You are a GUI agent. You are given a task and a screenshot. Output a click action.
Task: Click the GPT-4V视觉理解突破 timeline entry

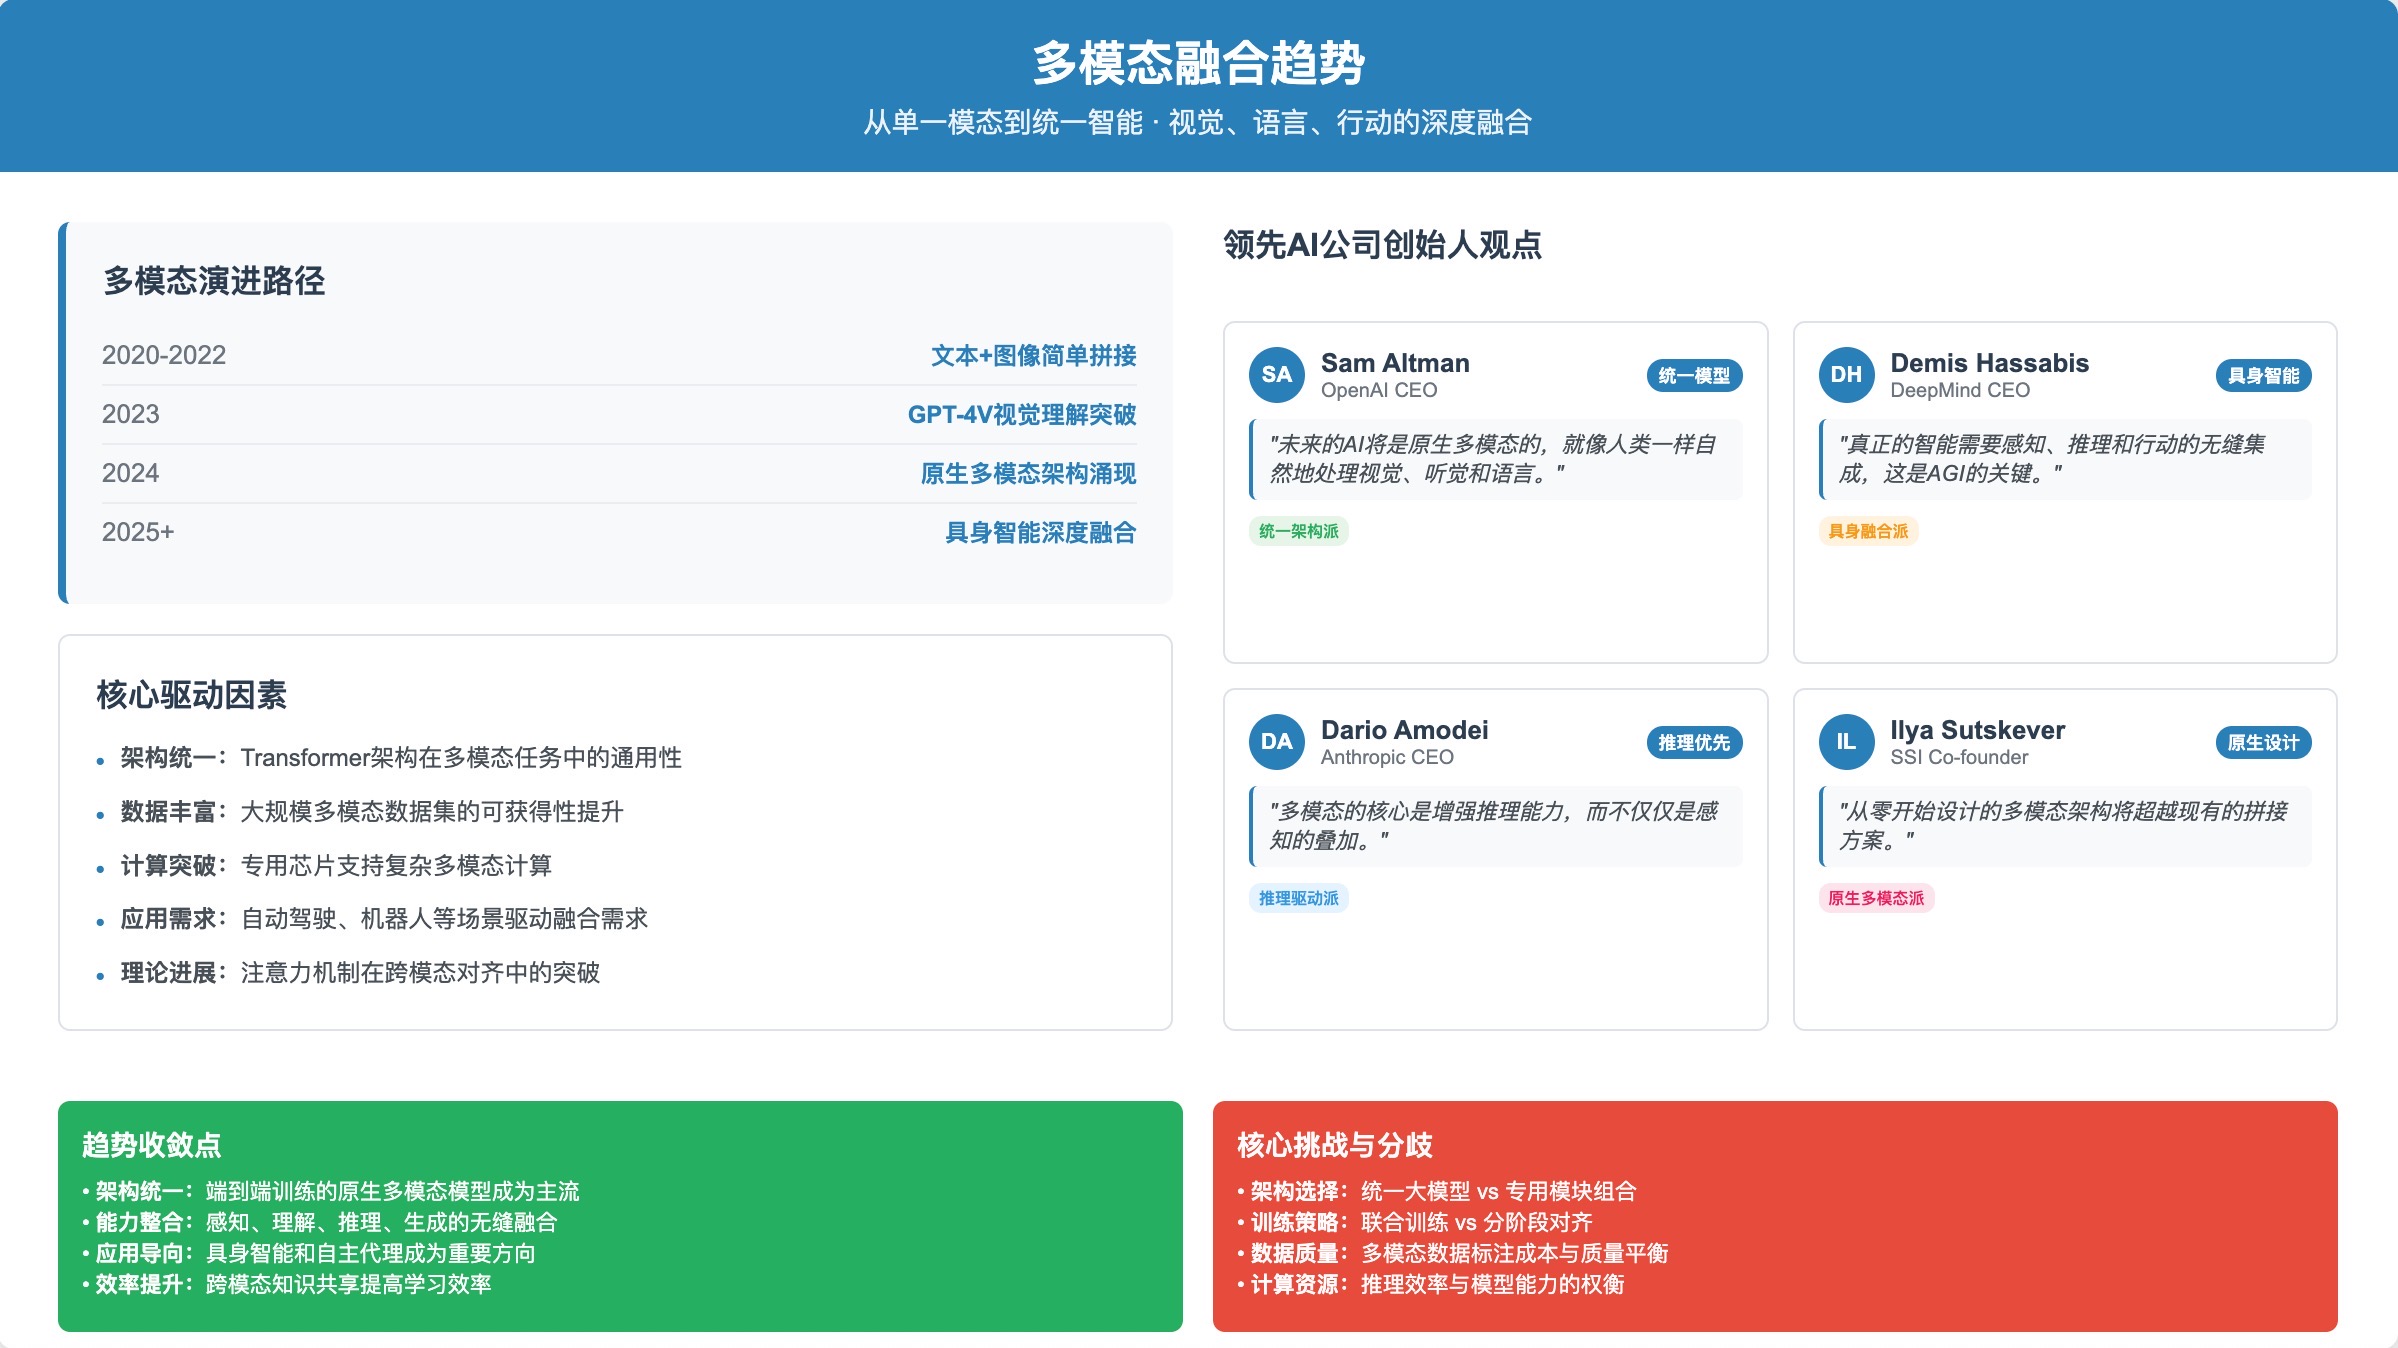coord(1021,415)
